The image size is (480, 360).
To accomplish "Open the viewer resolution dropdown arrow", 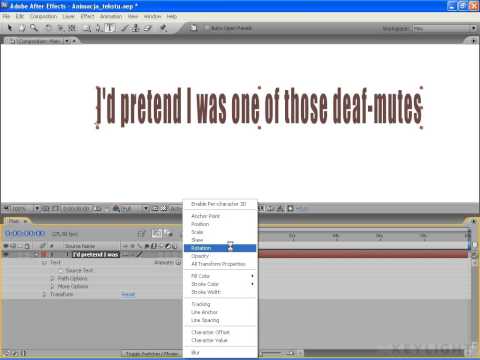I will pos(146,209).
